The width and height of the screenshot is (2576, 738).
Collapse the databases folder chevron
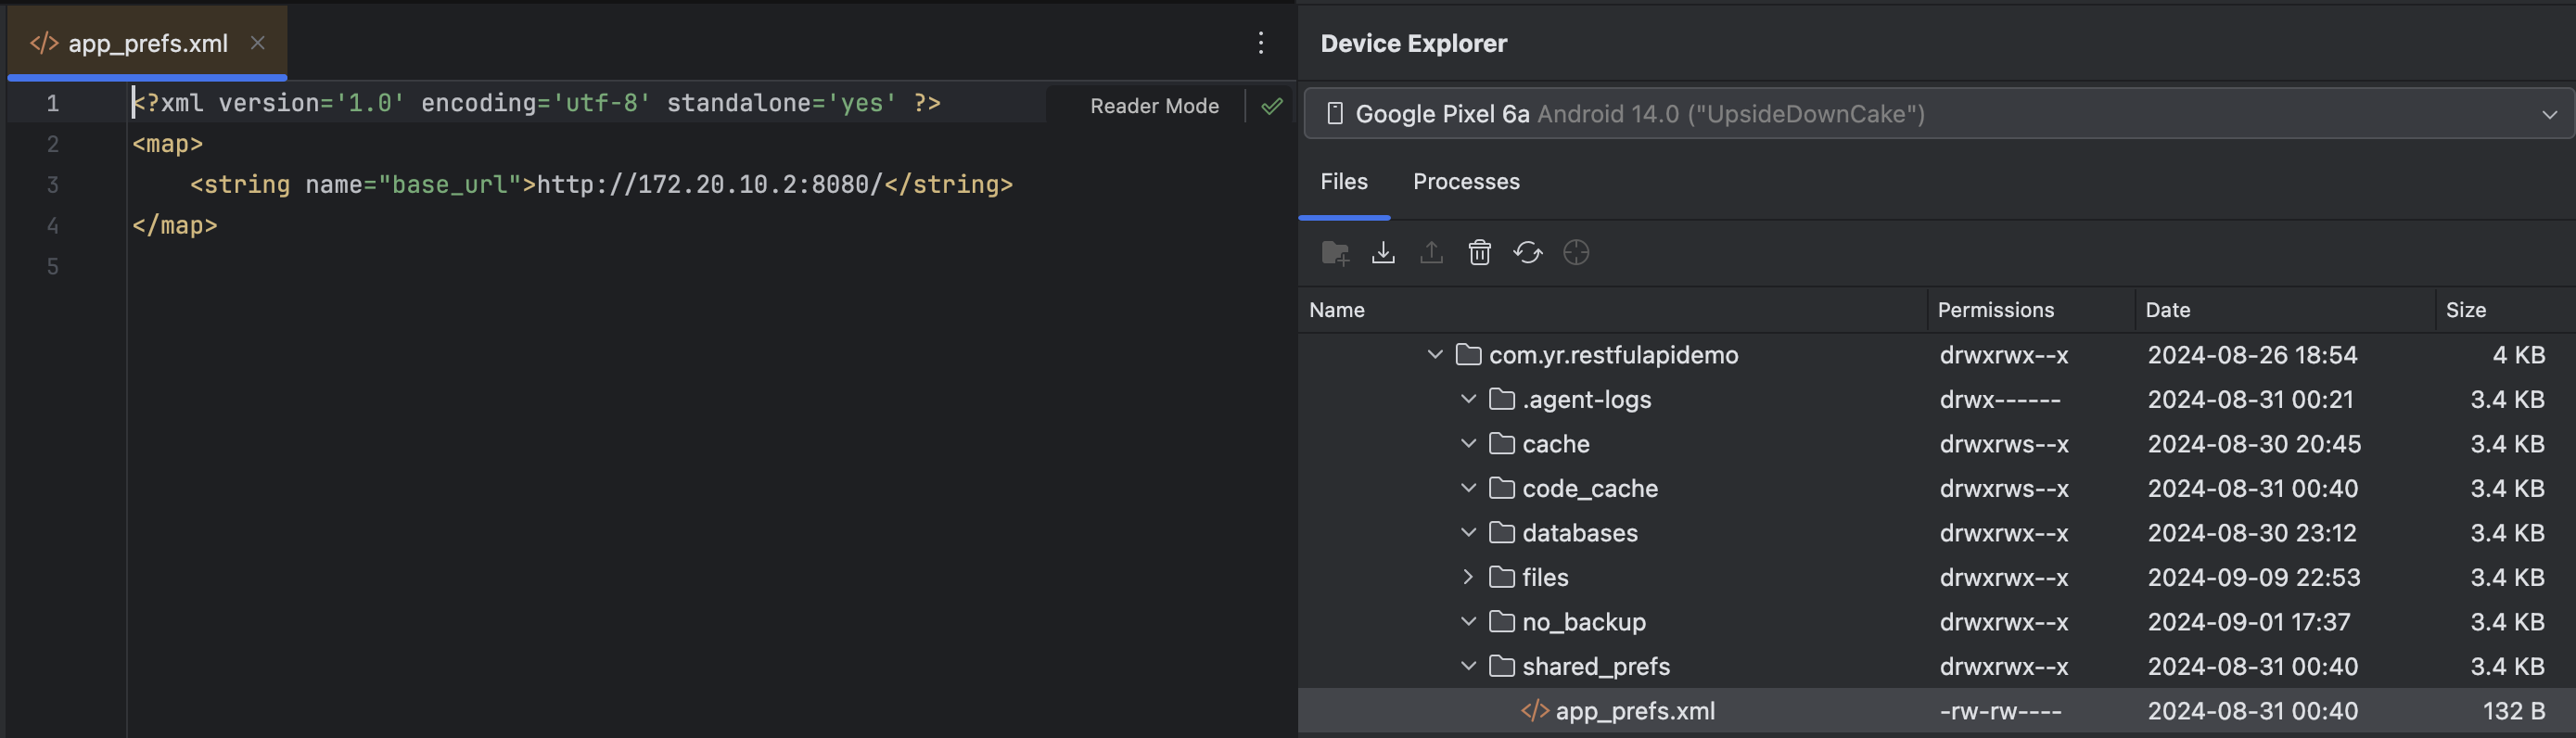1468,533
